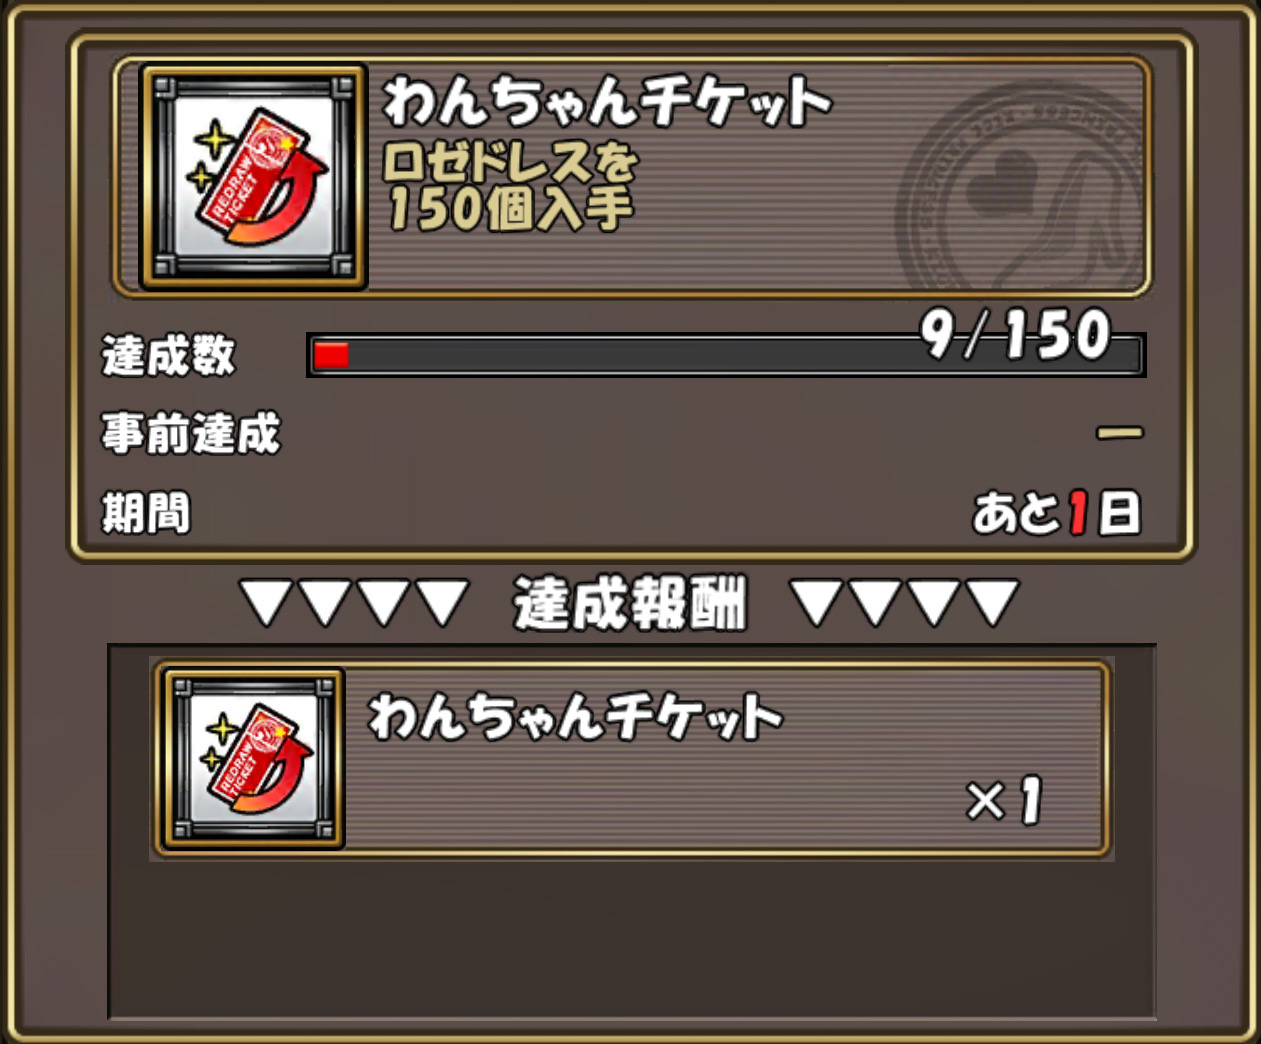Select the わんちゃんチケット mission title
Image resolution: width=1261 pixels, height=1044 pixels.
pyautogui.click(x=606, y=101)
